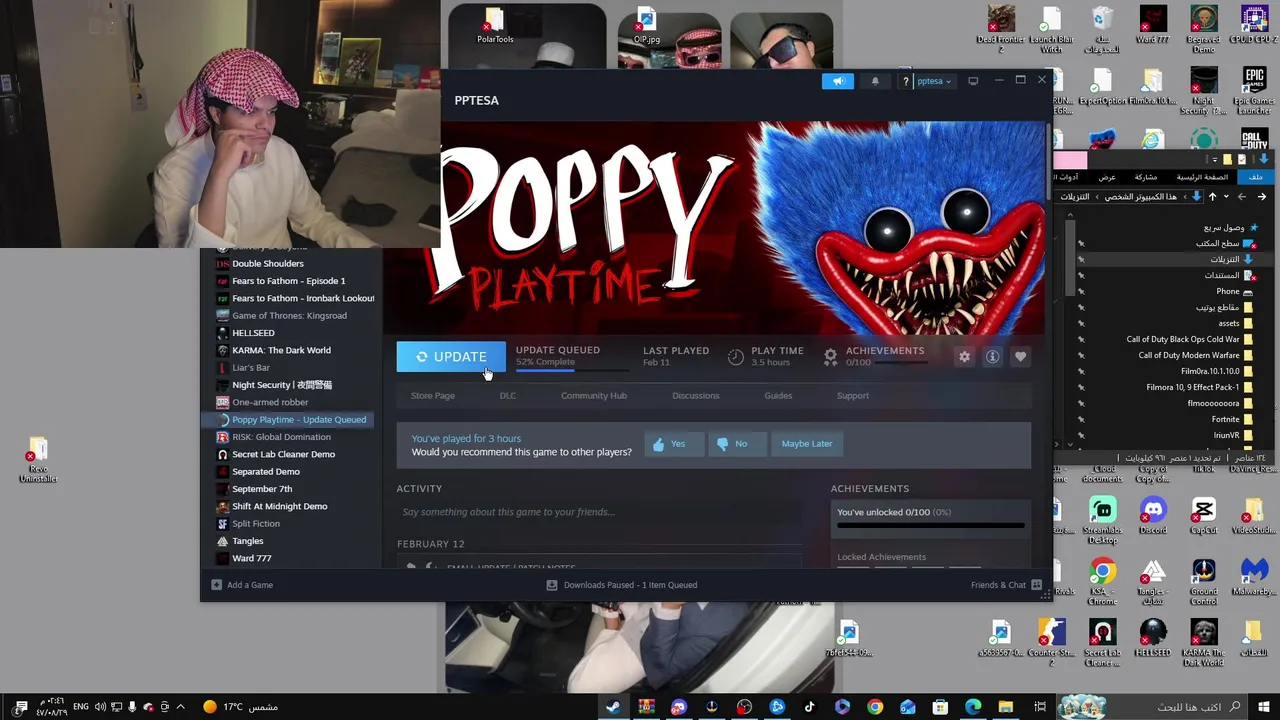Open the Guides tab
1280x720 pixels.
click(778, 396)
